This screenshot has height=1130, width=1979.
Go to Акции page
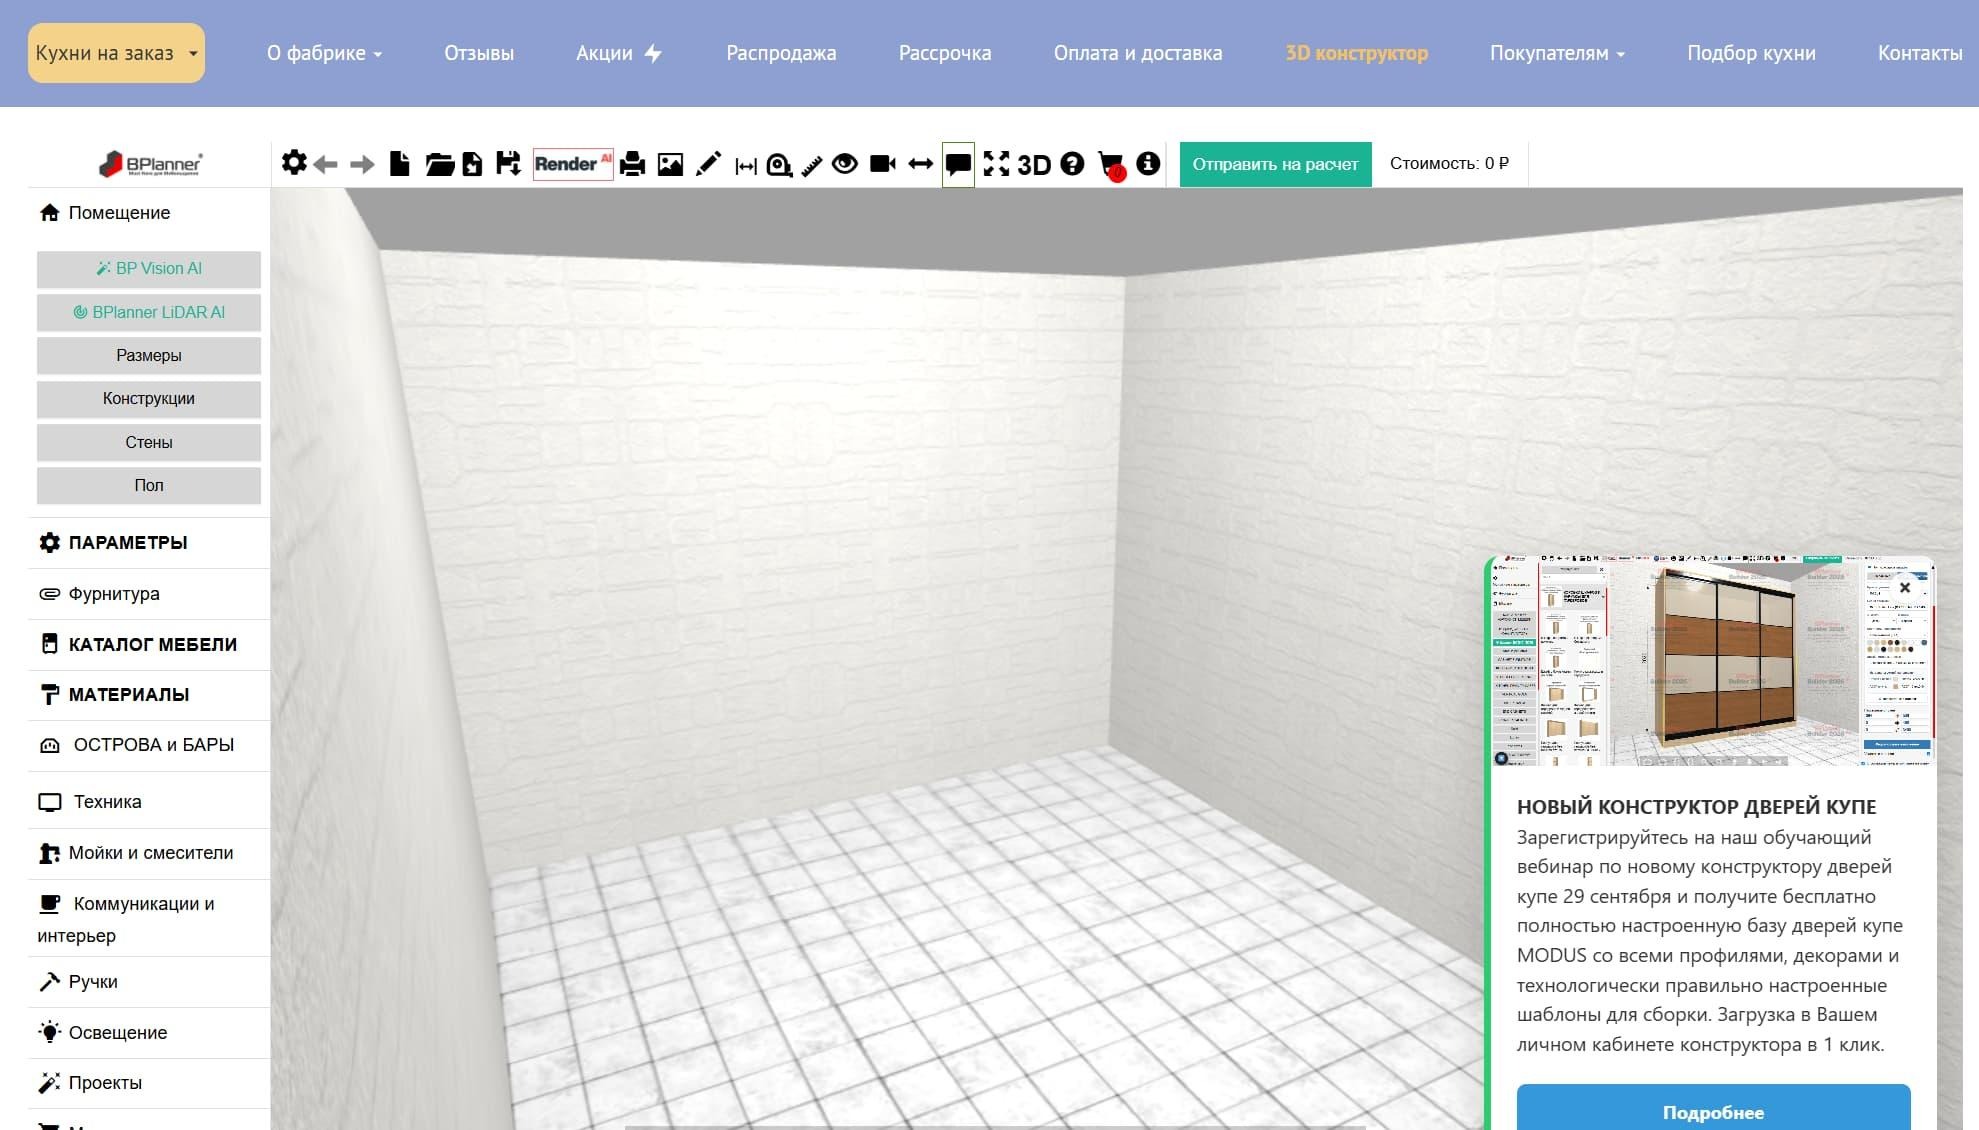(619, 53)
